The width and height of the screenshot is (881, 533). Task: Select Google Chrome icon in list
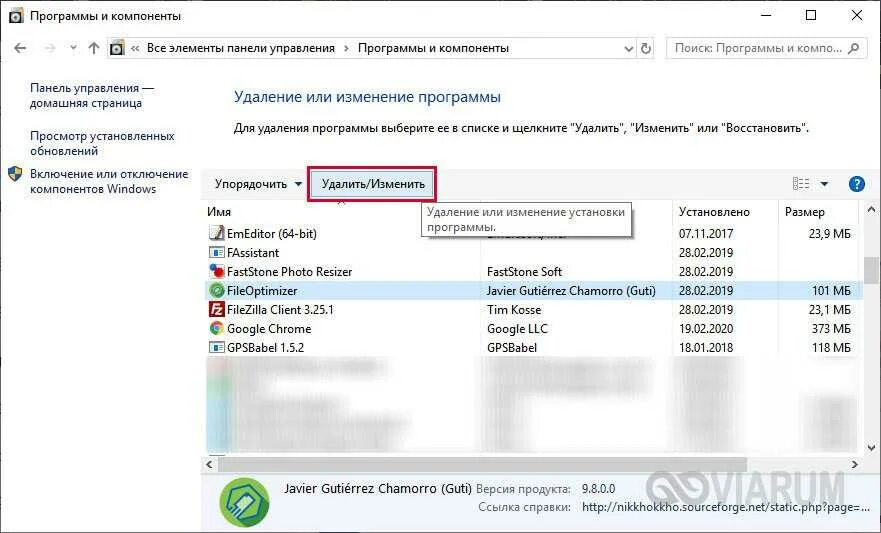point(216,328)
